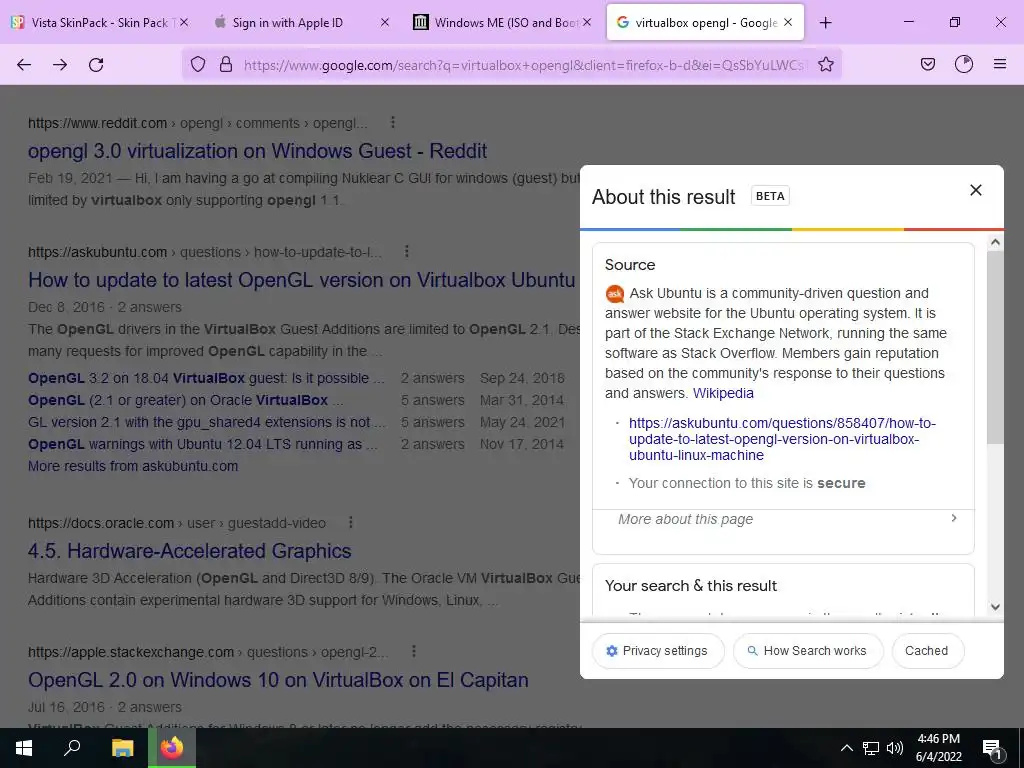Open the askubuntu result three-dot menu
1024x768 pixels.
point(407,251)
